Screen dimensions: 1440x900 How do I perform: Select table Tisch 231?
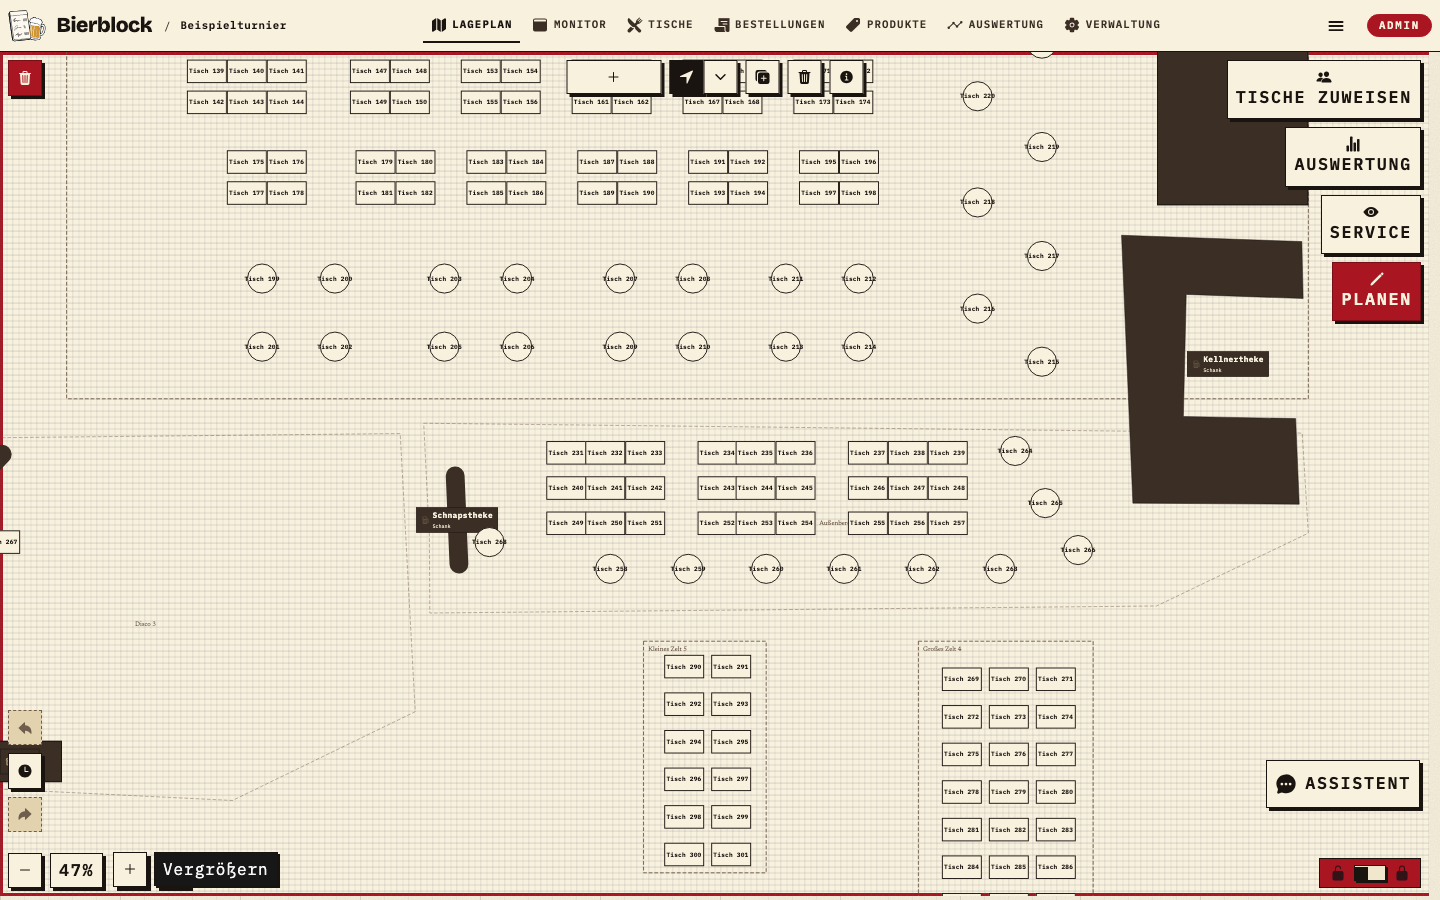click(x=566, y=453)
